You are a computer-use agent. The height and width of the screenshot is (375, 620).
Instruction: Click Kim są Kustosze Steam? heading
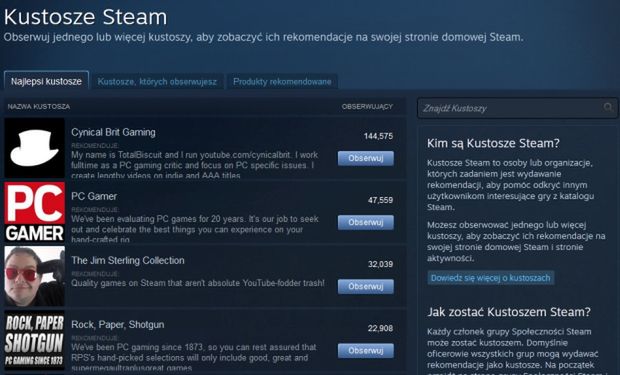(x=493, y=143)
